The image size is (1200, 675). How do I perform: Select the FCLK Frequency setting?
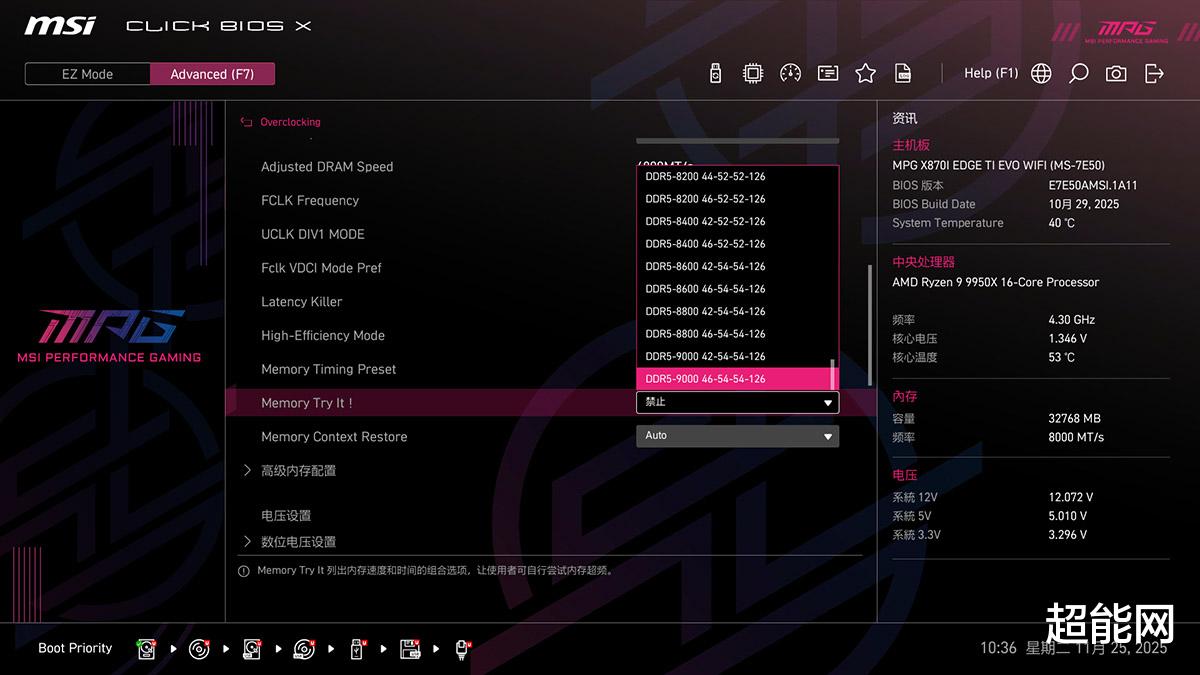310,201
